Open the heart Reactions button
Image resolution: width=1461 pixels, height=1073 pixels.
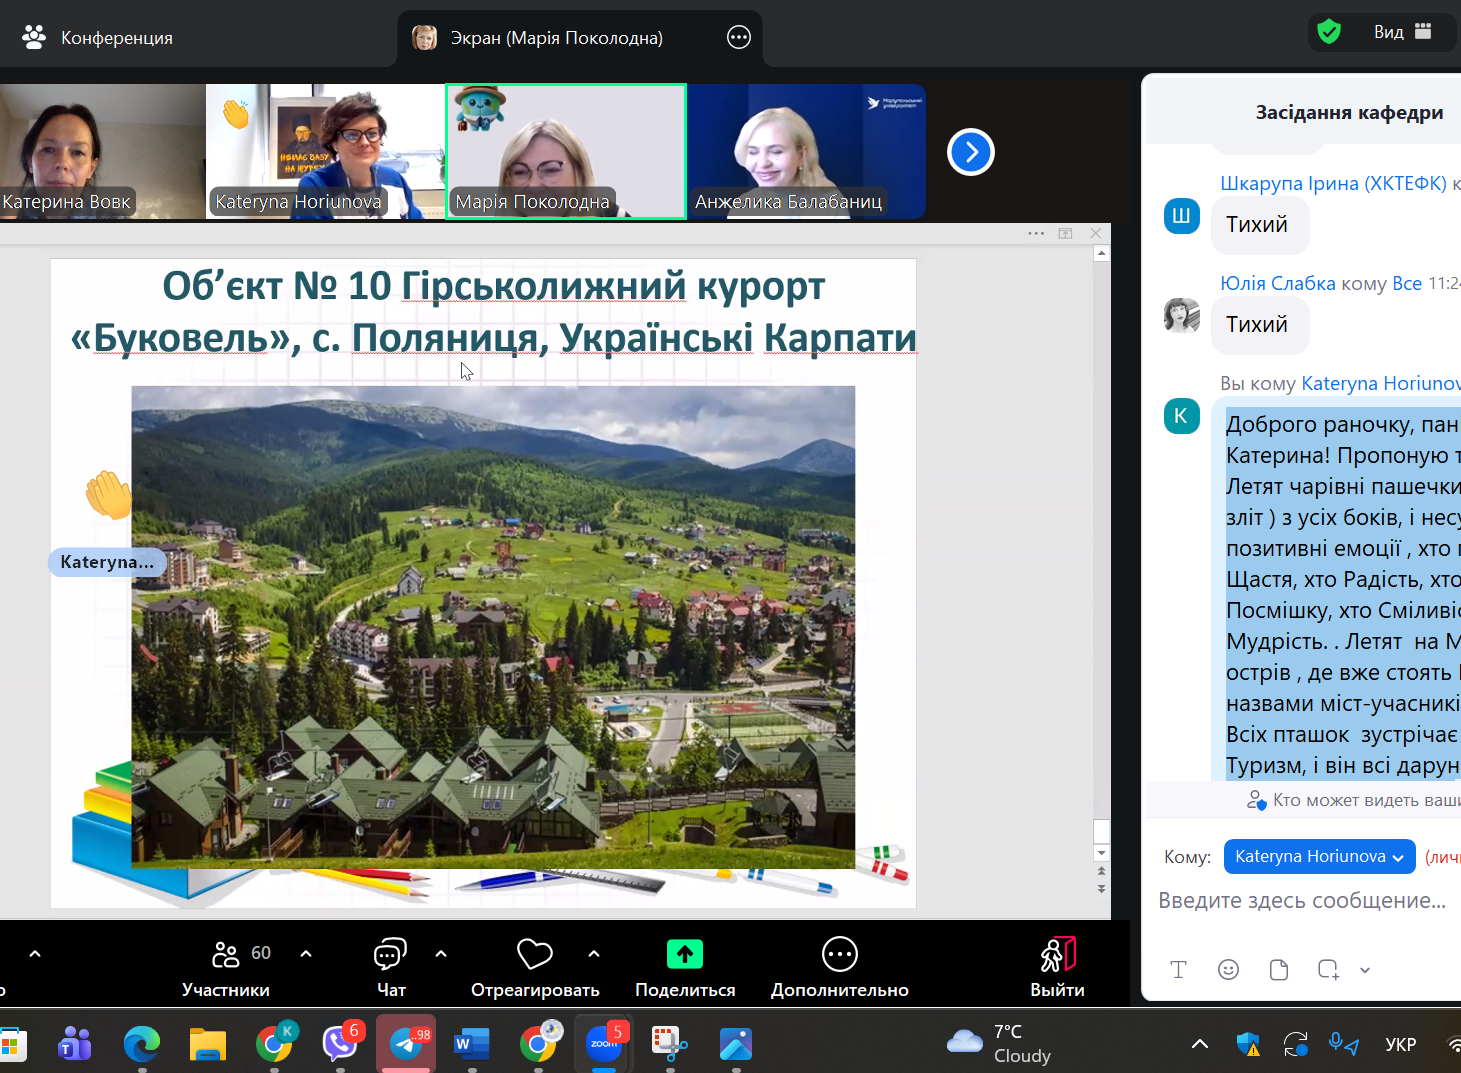[x=534, y=955]
